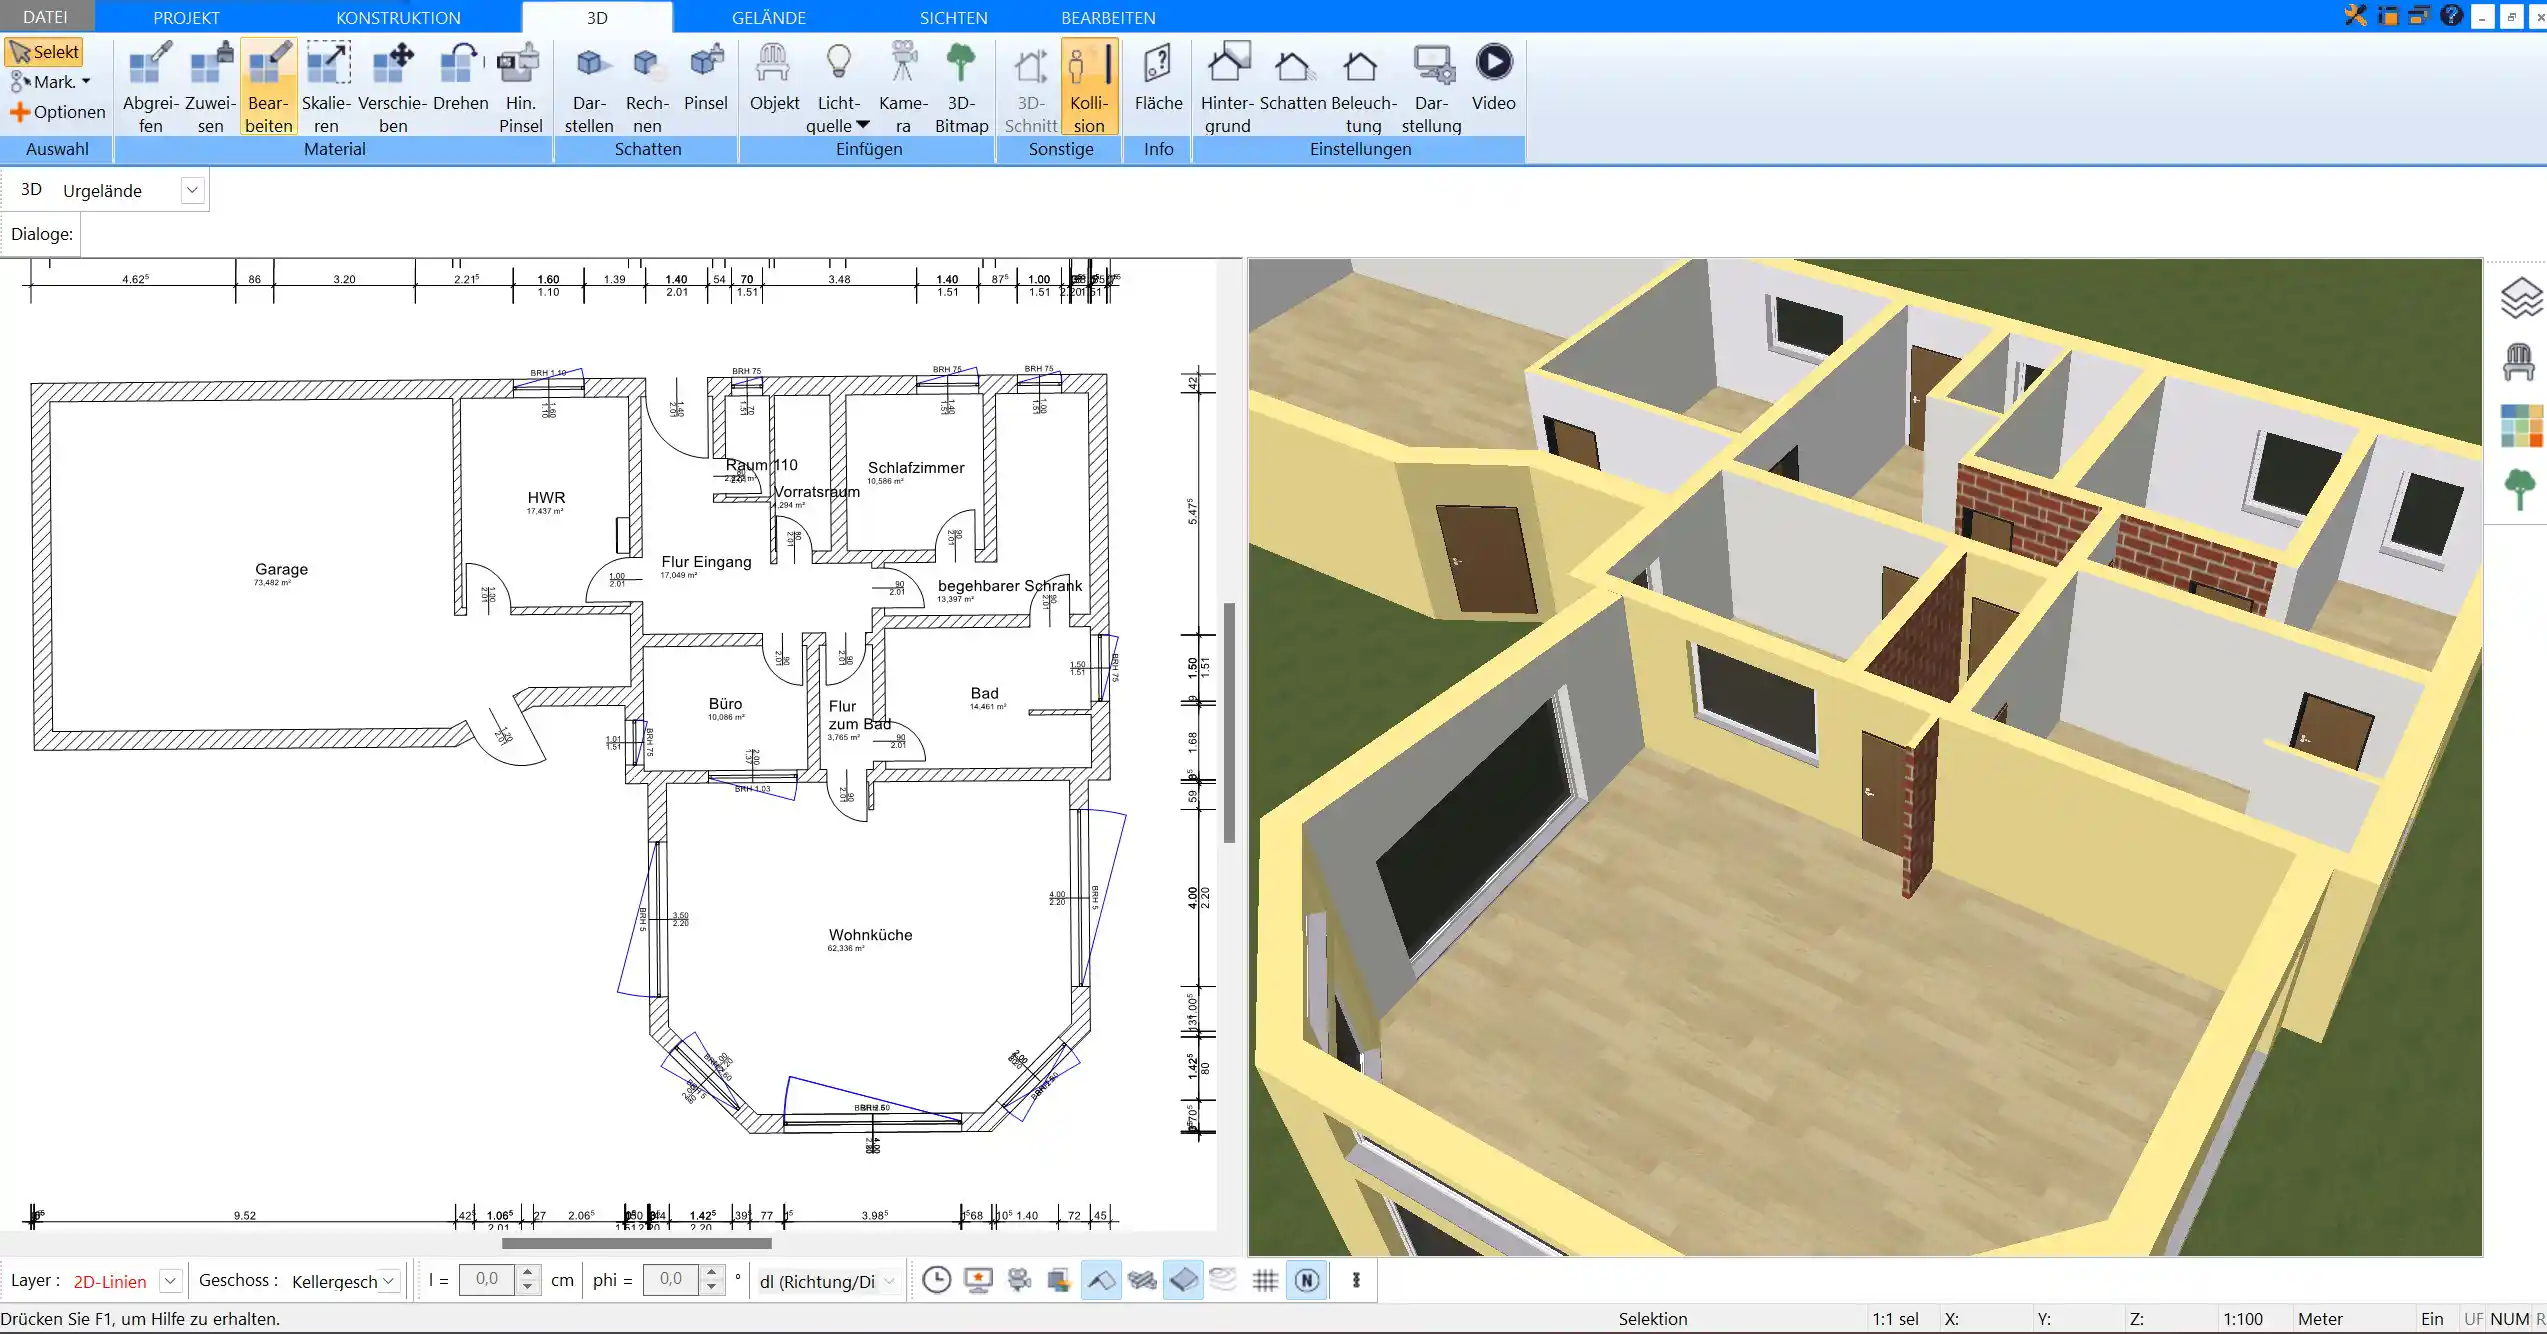The width and height of the screenshot is (2547, 1334).
Task: Increase the l value with stepper up arrow
Action: point(529,1272)
